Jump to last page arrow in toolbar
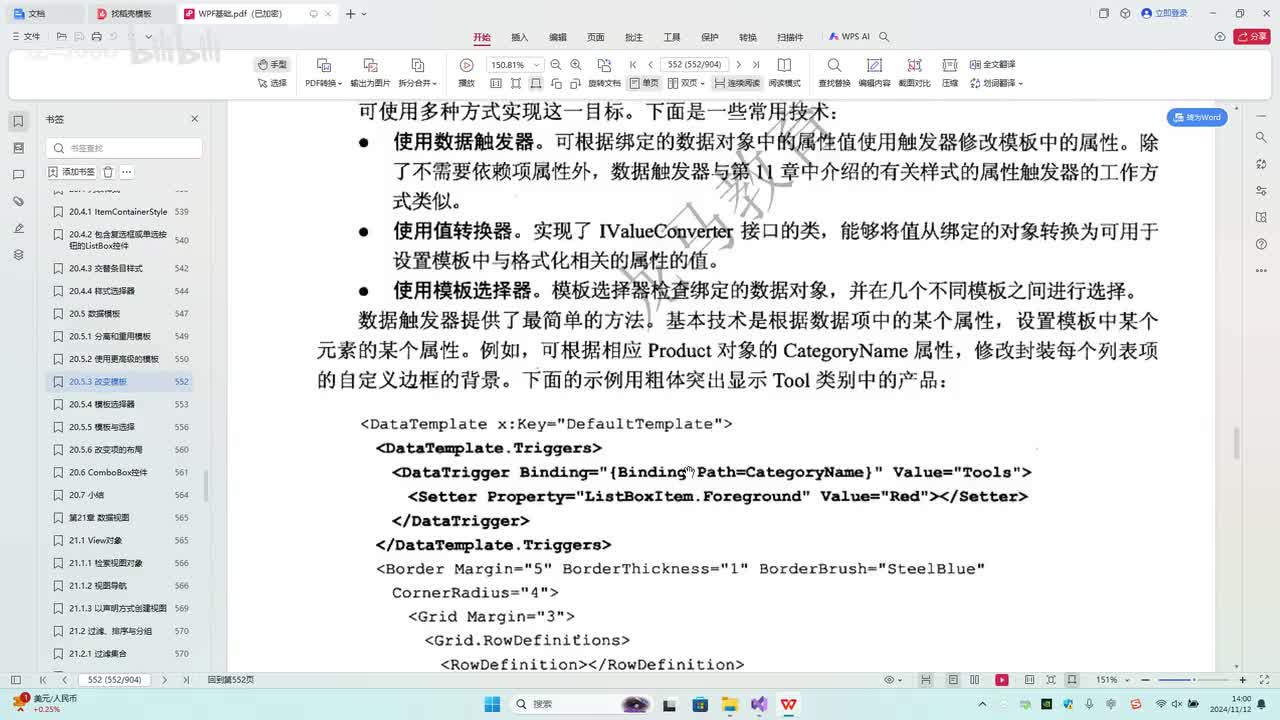Screen dimensions: 1280x720 click(x=756, y=65)
